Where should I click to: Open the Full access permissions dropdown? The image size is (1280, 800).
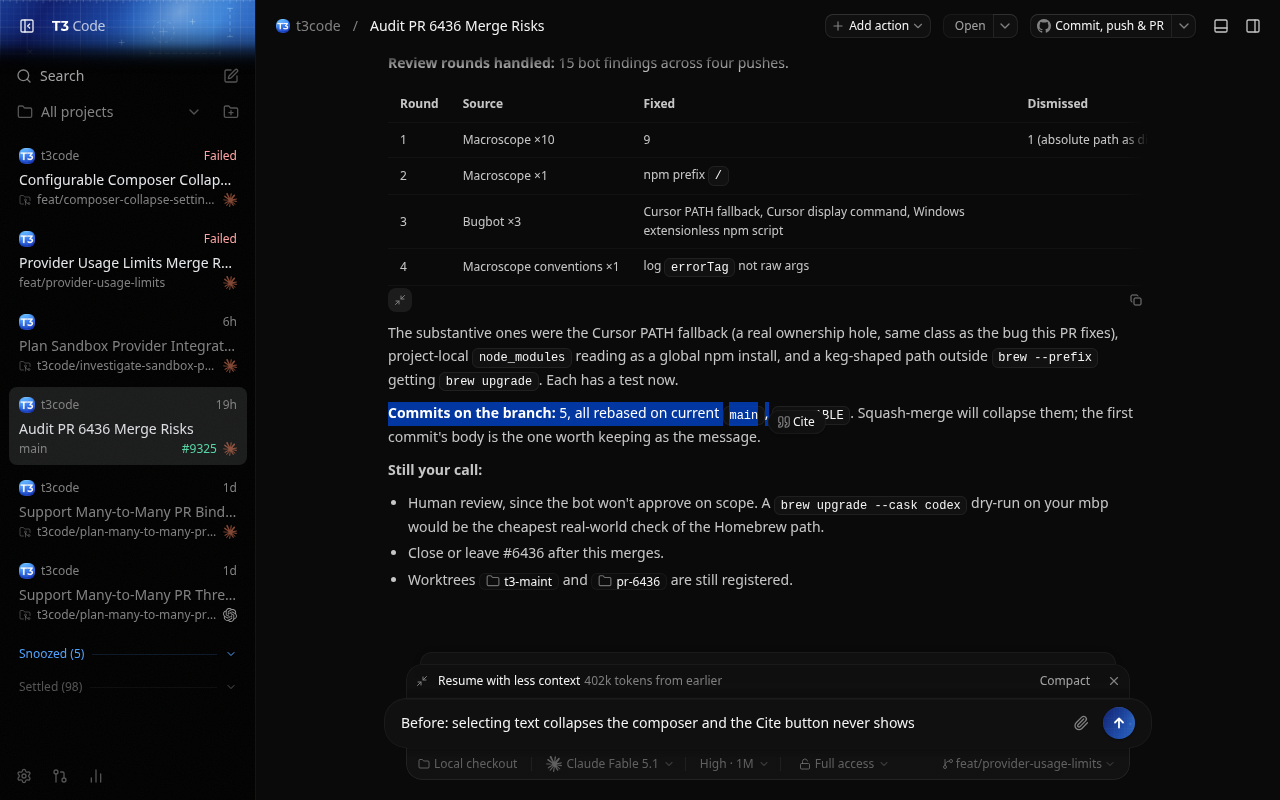(844, 763)
